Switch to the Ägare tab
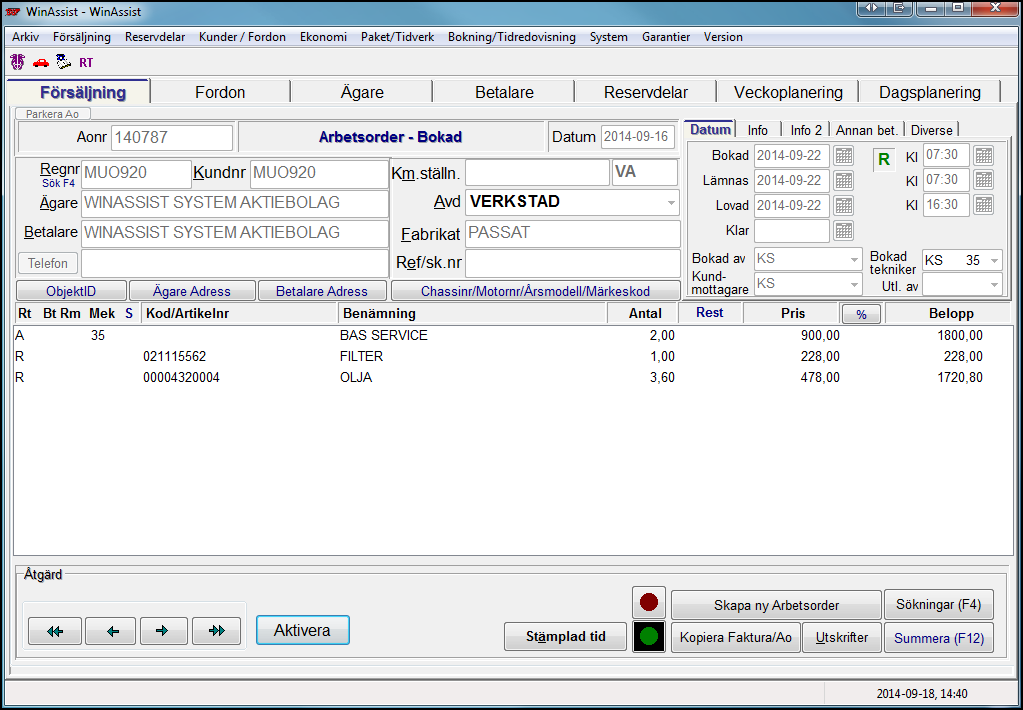Image resolution: width=1023 pixels, height=710 pixels. click(362, 92)
